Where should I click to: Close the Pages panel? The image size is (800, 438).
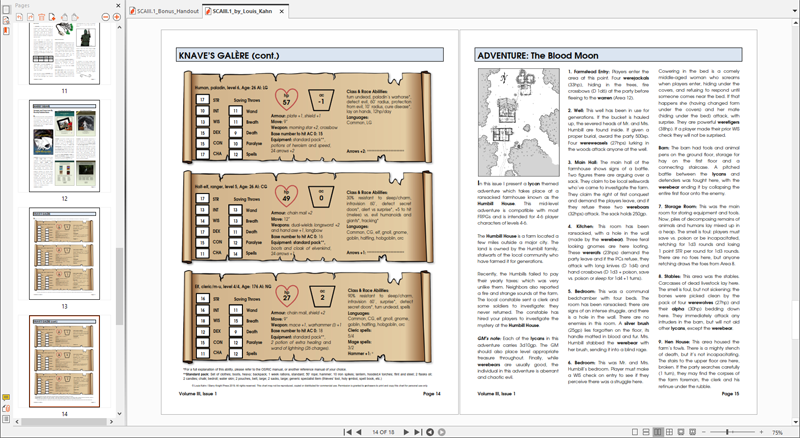(x=120, y=5)
